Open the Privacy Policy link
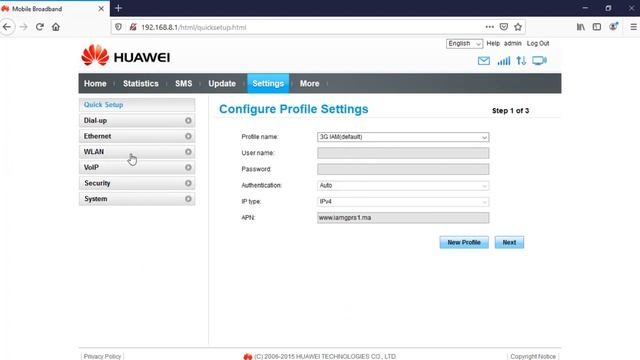Screen dimensions: 640x360 [102, 356]
